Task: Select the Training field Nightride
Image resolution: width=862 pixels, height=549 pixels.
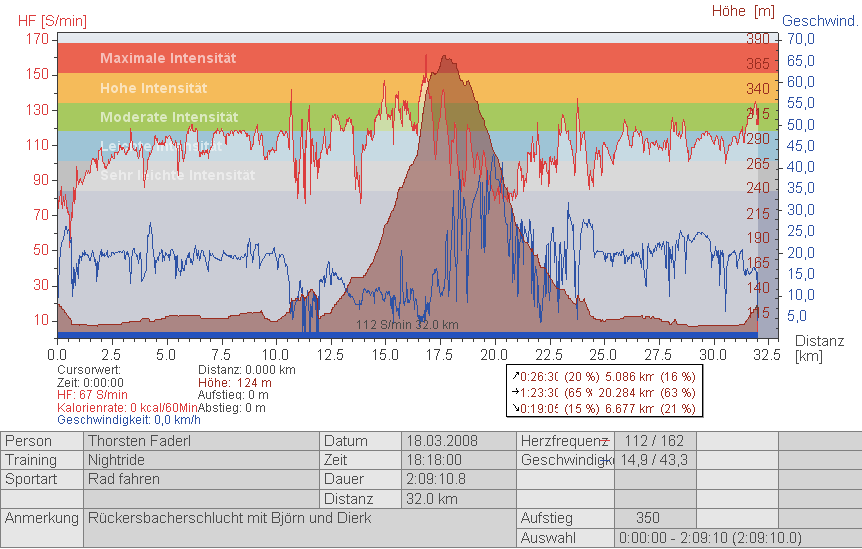Action: [116, 460]
